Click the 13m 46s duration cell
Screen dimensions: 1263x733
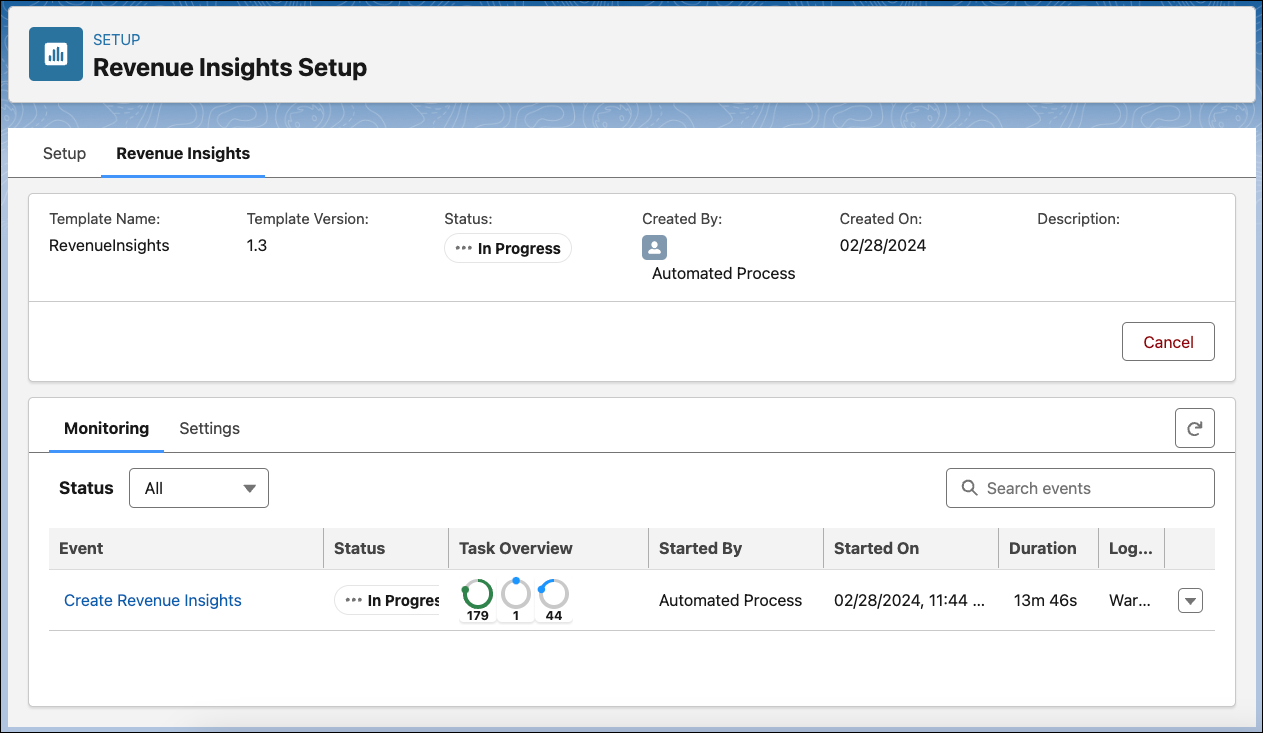click(x=1045, y=600)
